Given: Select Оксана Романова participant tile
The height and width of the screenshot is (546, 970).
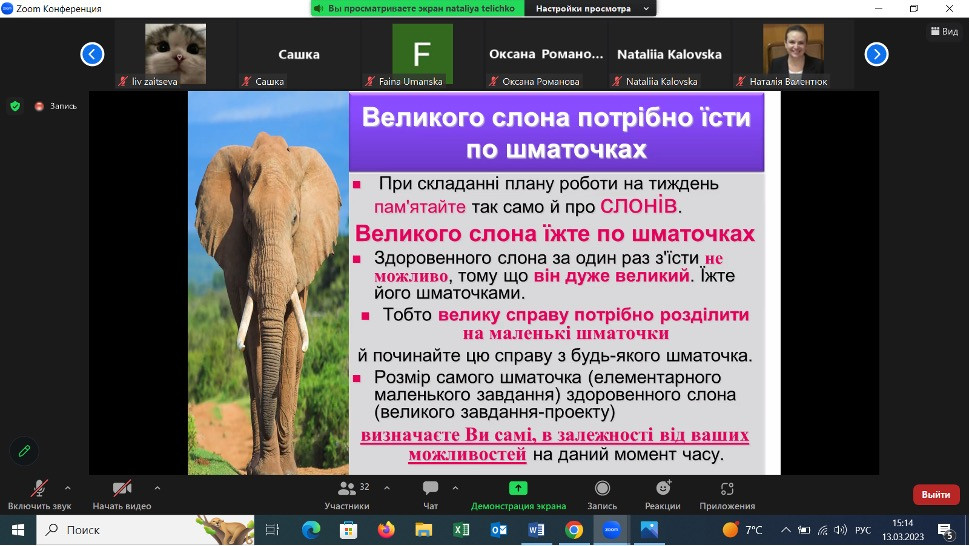Looking at the screenshot, I should click(x=546, y=55).
